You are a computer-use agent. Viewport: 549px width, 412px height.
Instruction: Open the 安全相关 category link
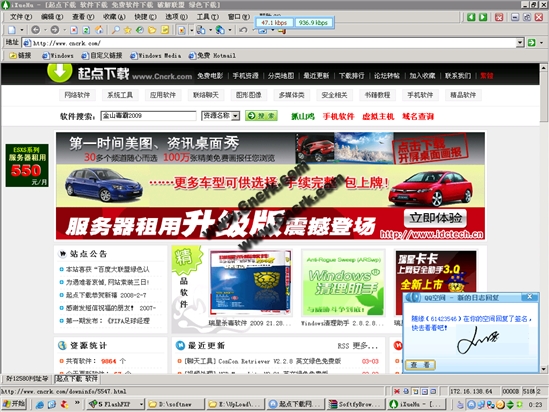pos(334,95)
